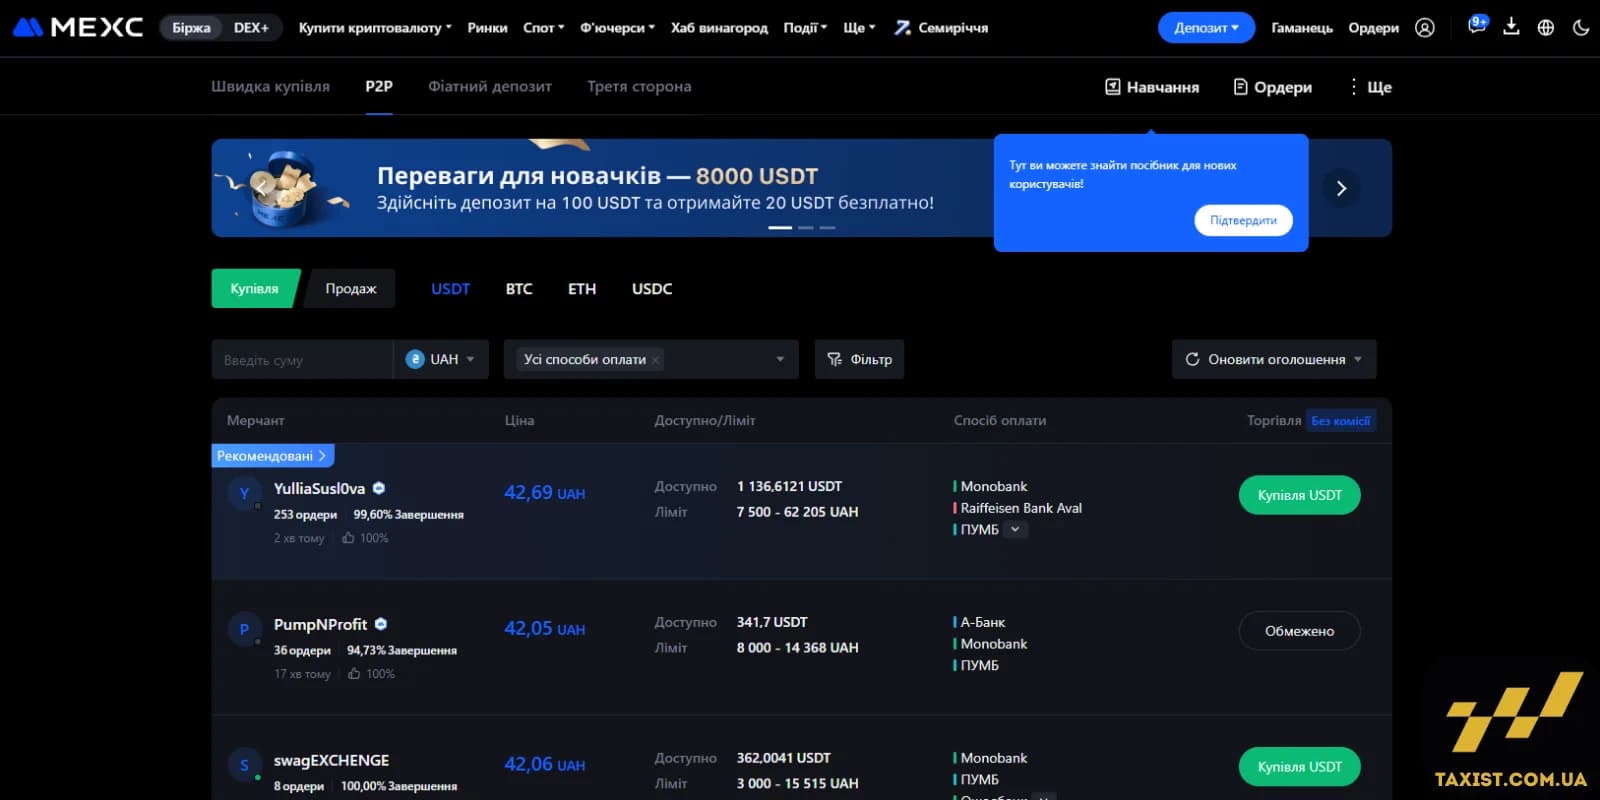Image resolution: width=1600 pixels, height=800 pixels.
Task: Select second banner slide indicator
Action: point(806,228)
